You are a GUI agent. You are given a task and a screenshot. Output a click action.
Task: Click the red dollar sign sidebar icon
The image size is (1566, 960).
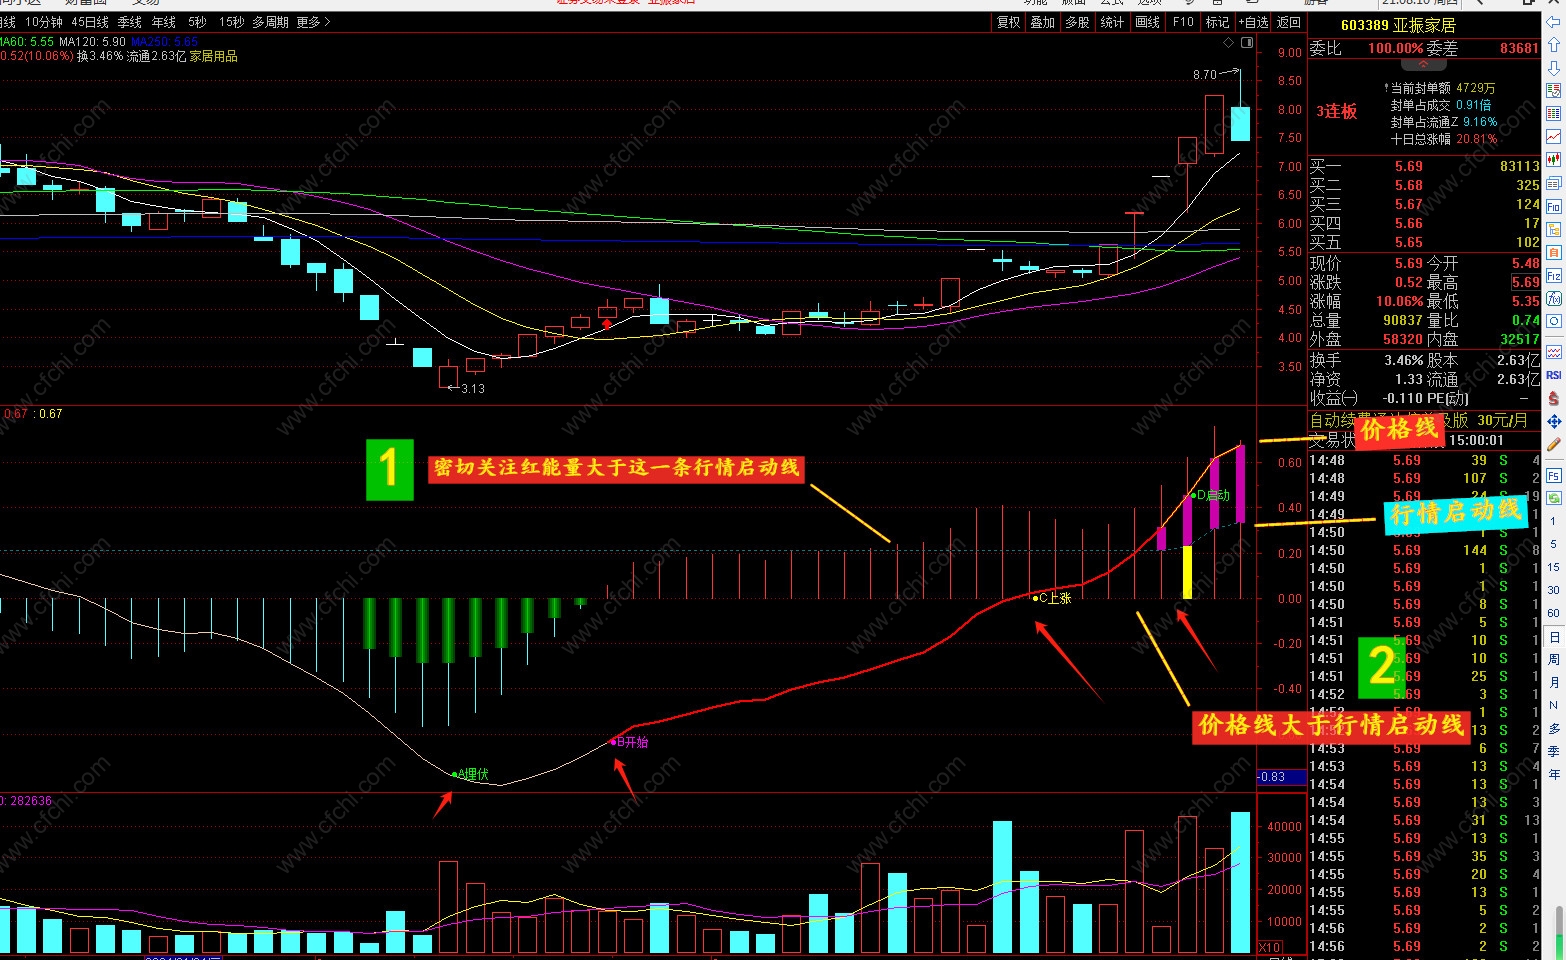(x=1554, y=398)
